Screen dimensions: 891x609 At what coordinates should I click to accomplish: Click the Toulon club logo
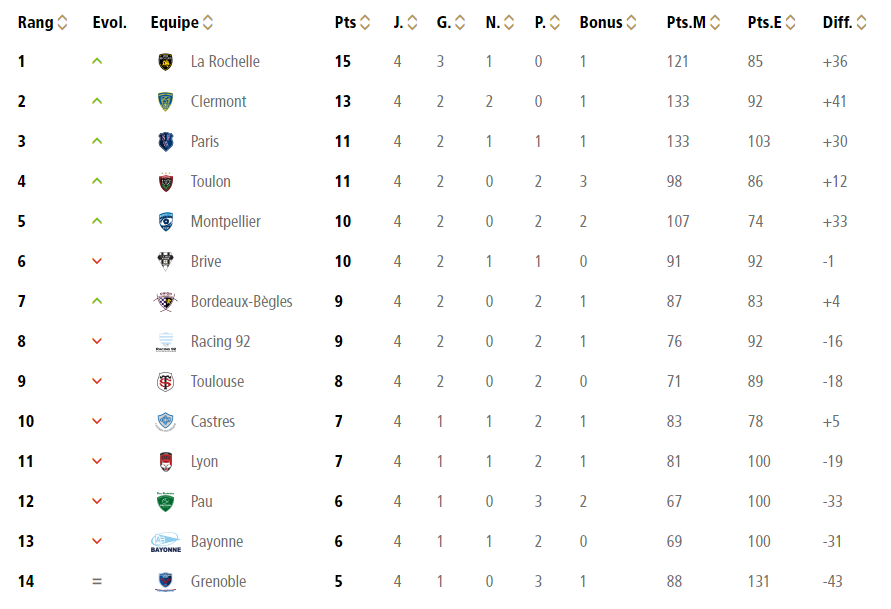point(166,182)
